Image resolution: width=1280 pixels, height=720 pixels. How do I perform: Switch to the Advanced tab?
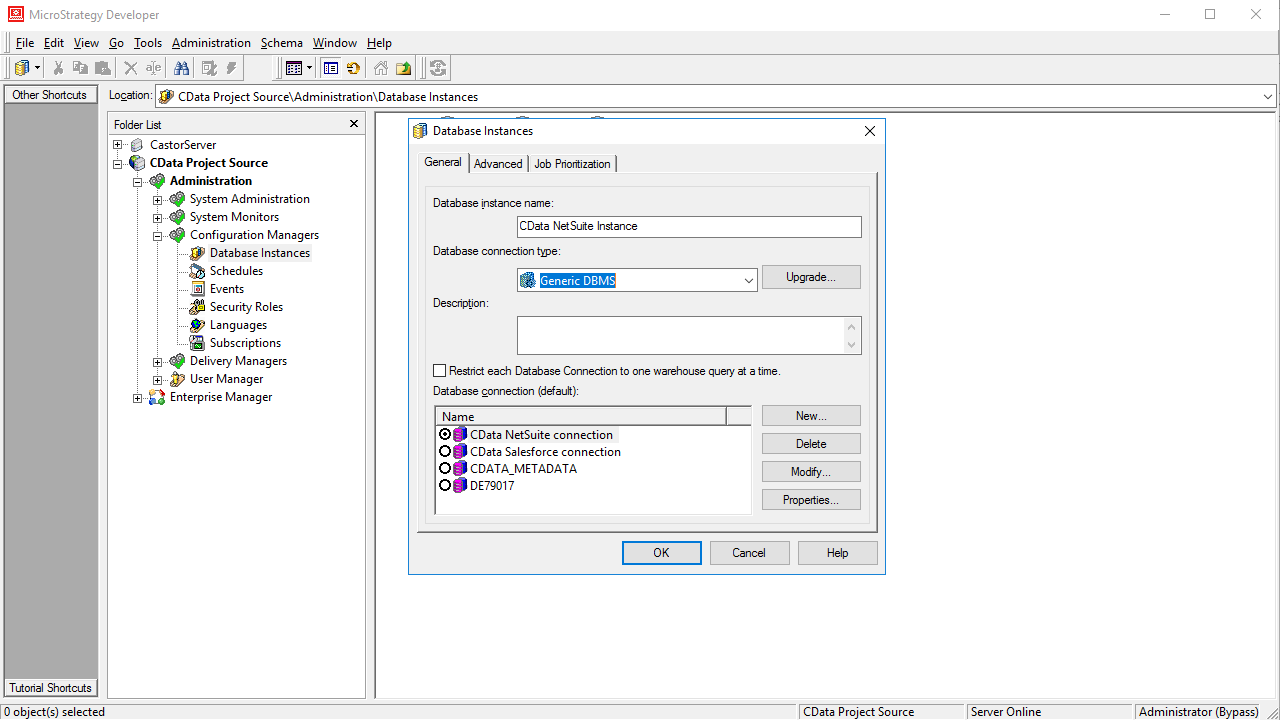point(498,162)
